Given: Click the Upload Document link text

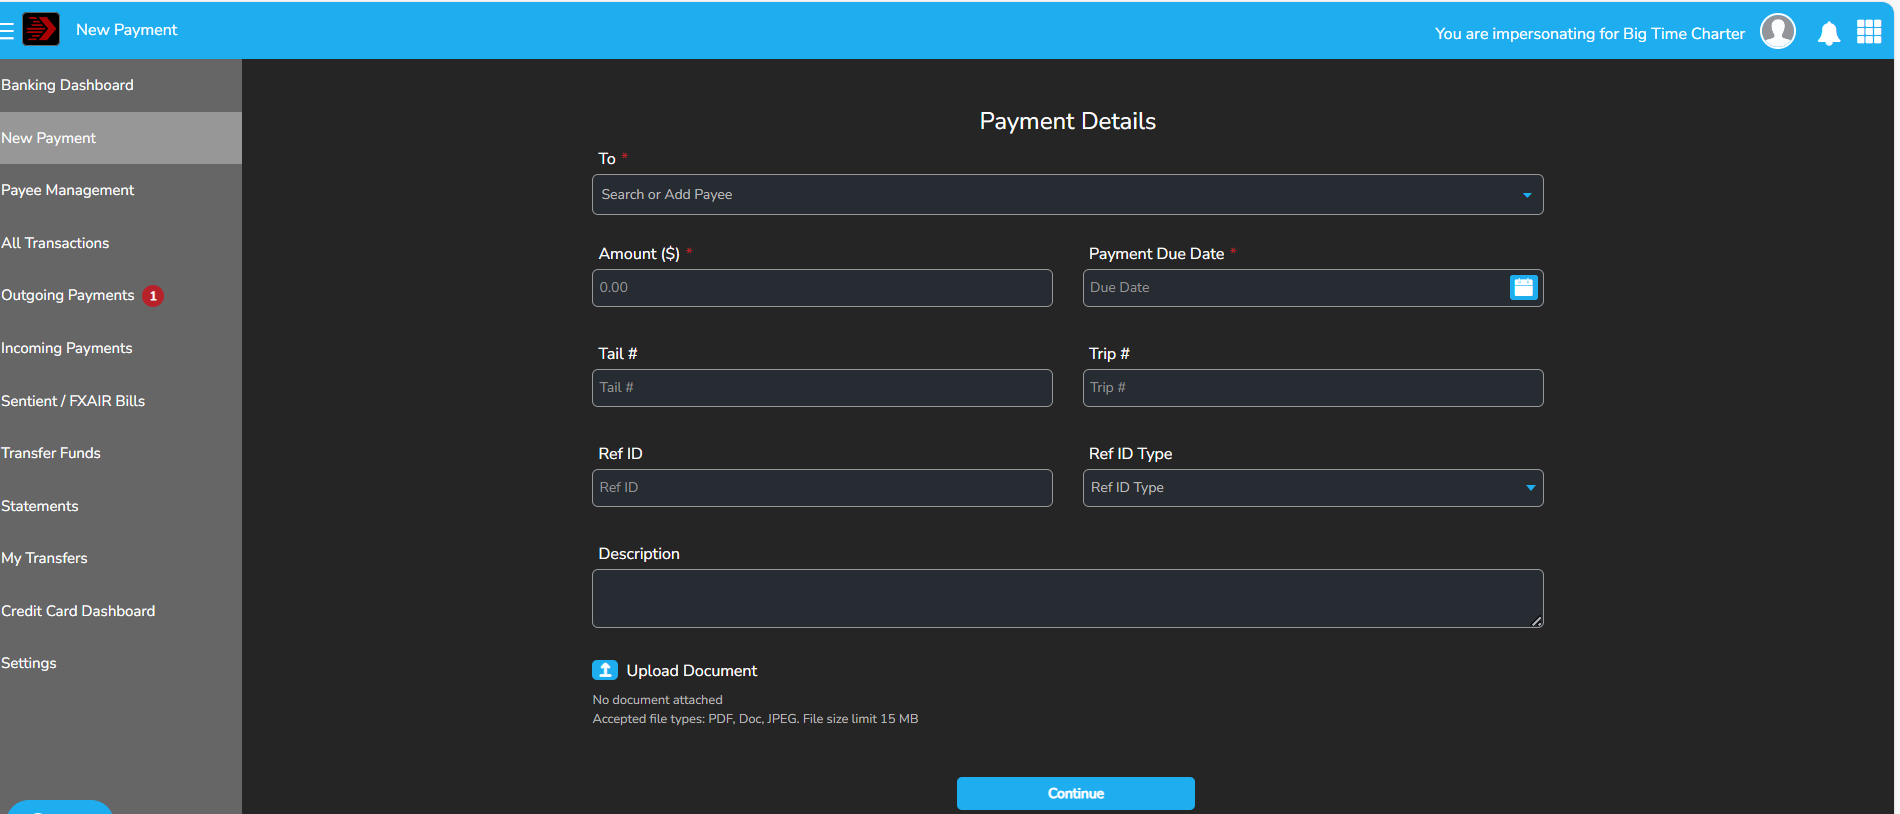Looking at the screenshot, I should (691, 670).
